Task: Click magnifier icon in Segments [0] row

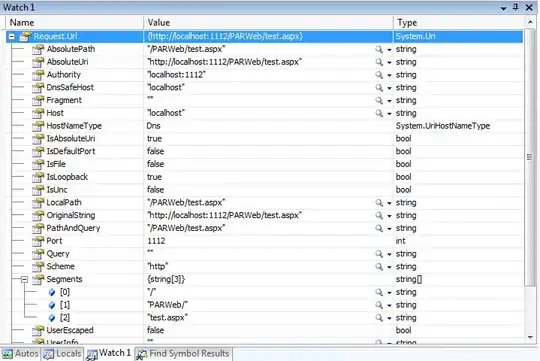Action: coord(379,292)
